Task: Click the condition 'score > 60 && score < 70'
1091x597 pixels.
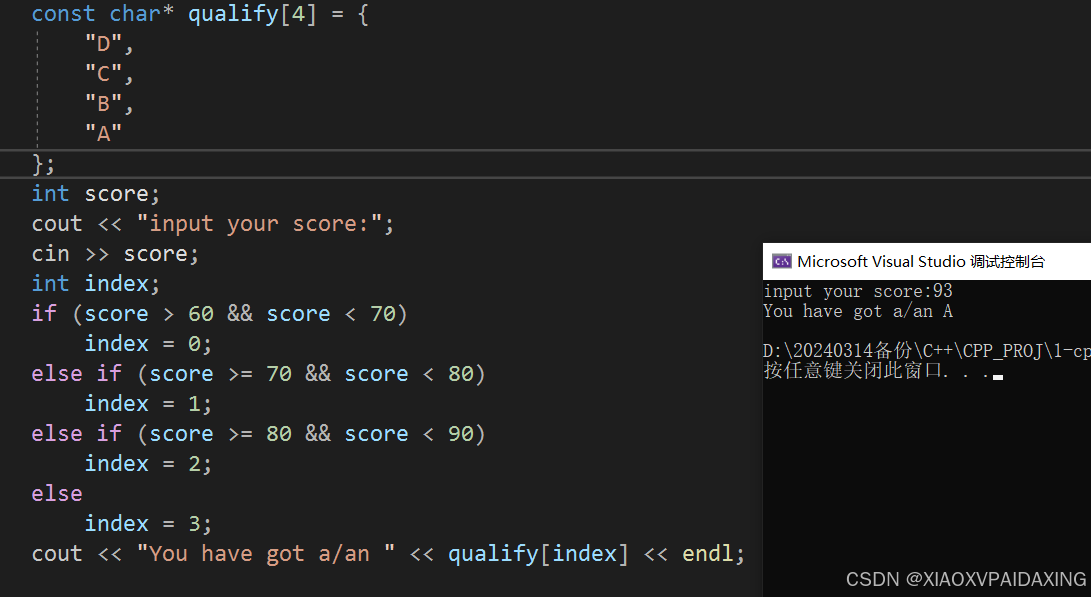Action: tap(240, 314)
